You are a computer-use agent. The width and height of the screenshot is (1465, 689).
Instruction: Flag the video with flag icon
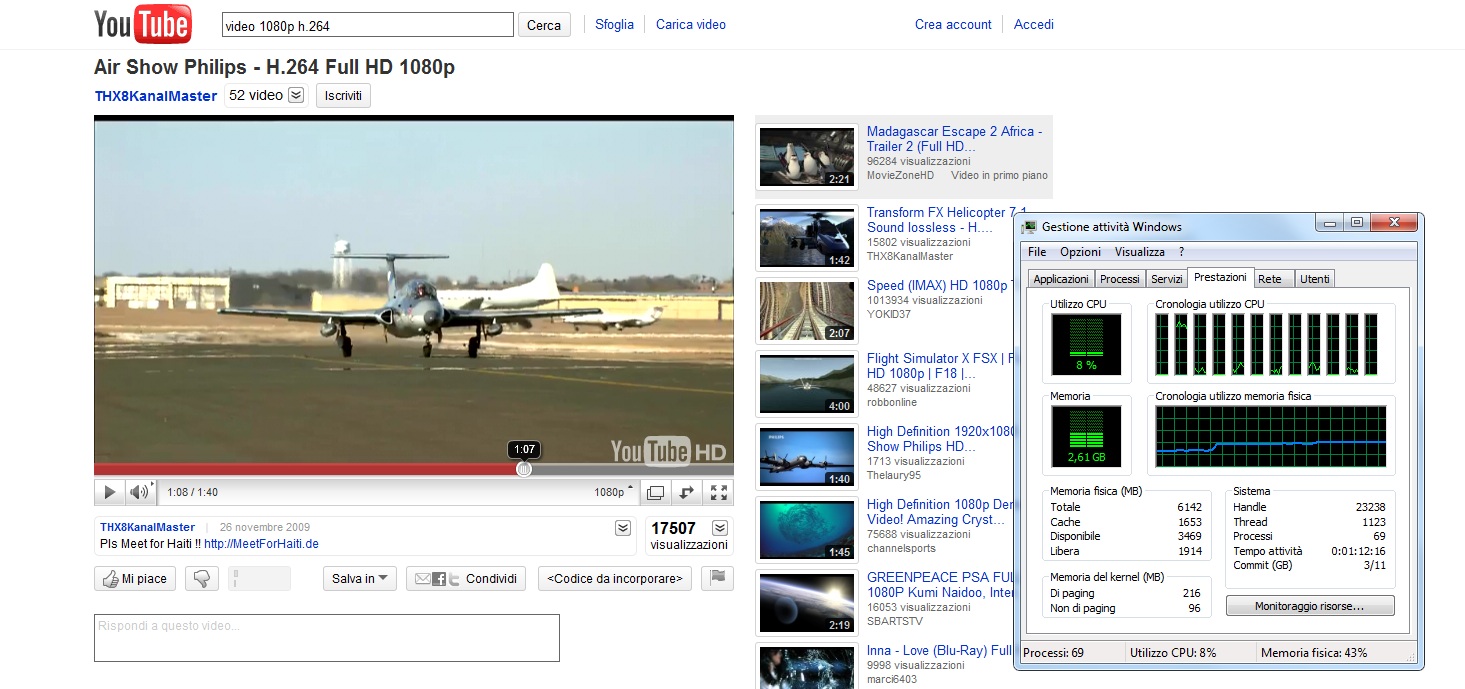(x=717, y=578)
